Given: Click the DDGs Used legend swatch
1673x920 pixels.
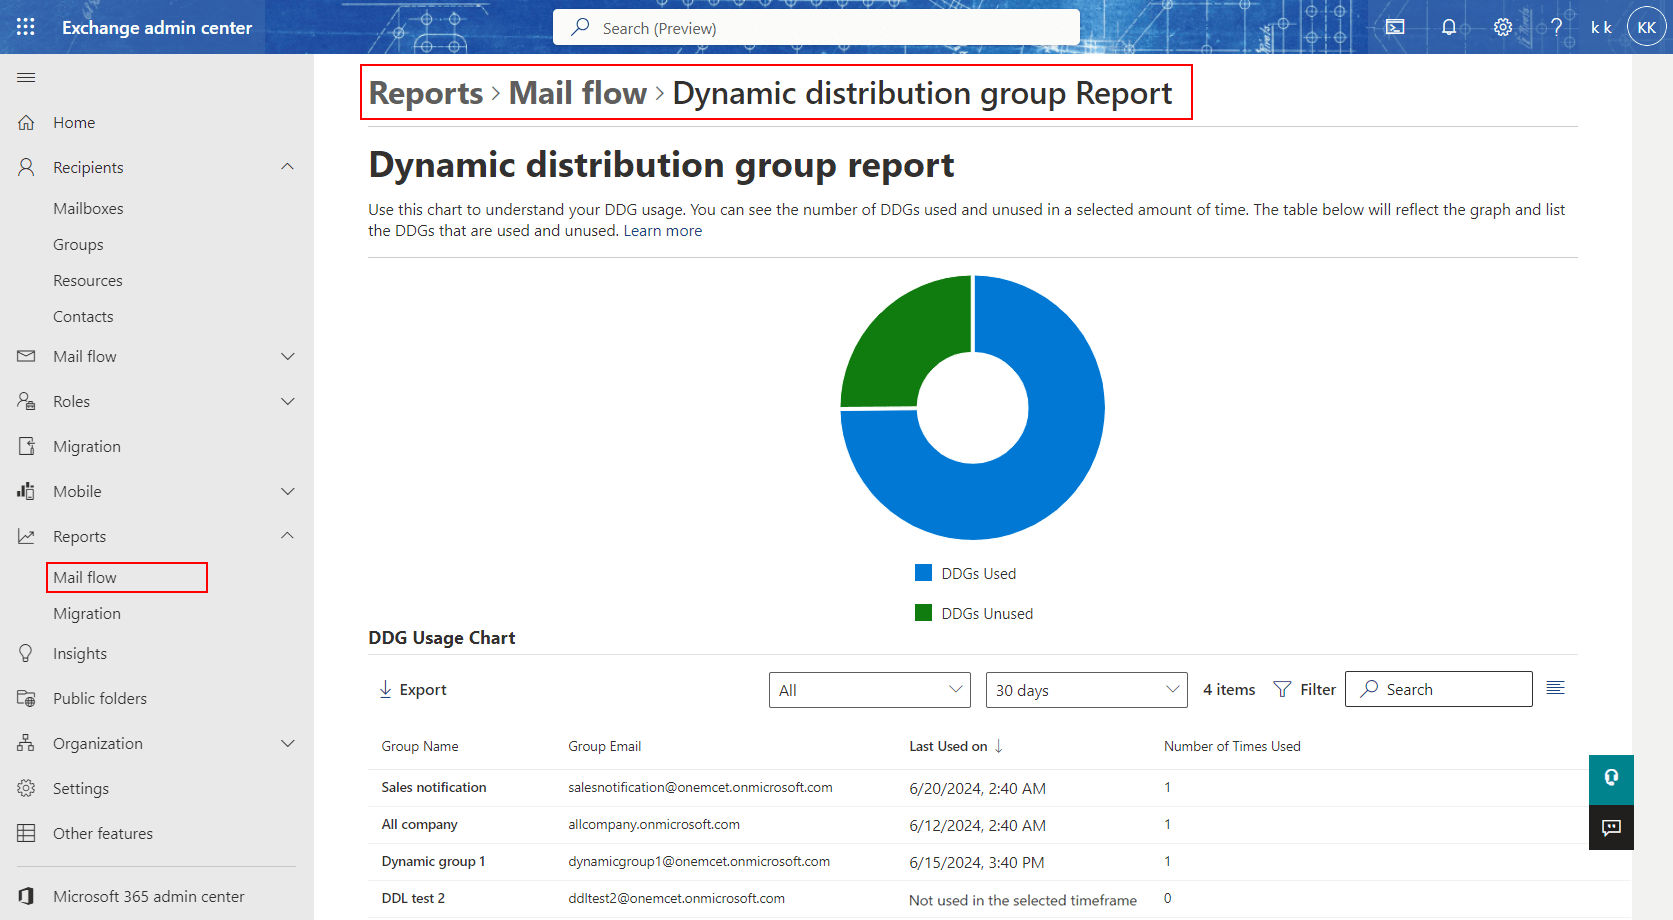Looking at the screenshot, I should click(922, 572).
